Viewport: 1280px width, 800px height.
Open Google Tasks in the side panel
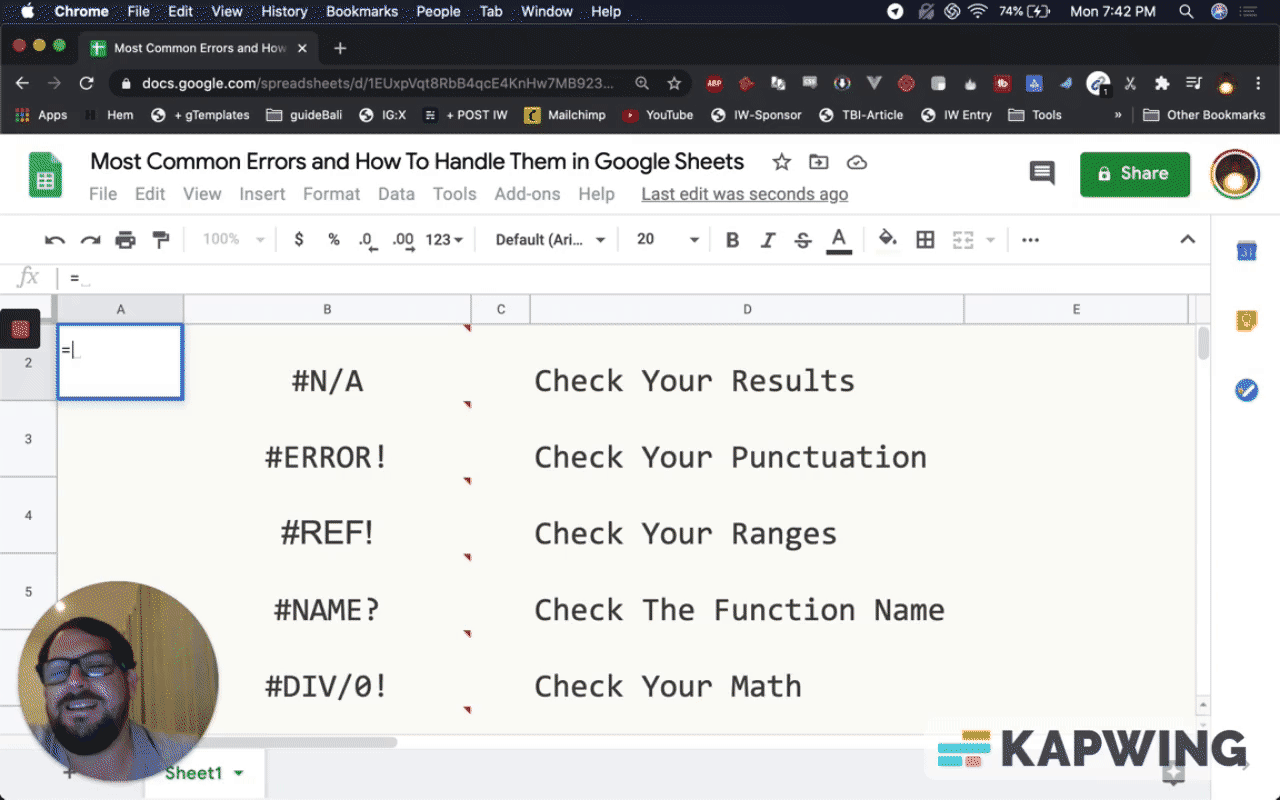tap(1246, 390)
